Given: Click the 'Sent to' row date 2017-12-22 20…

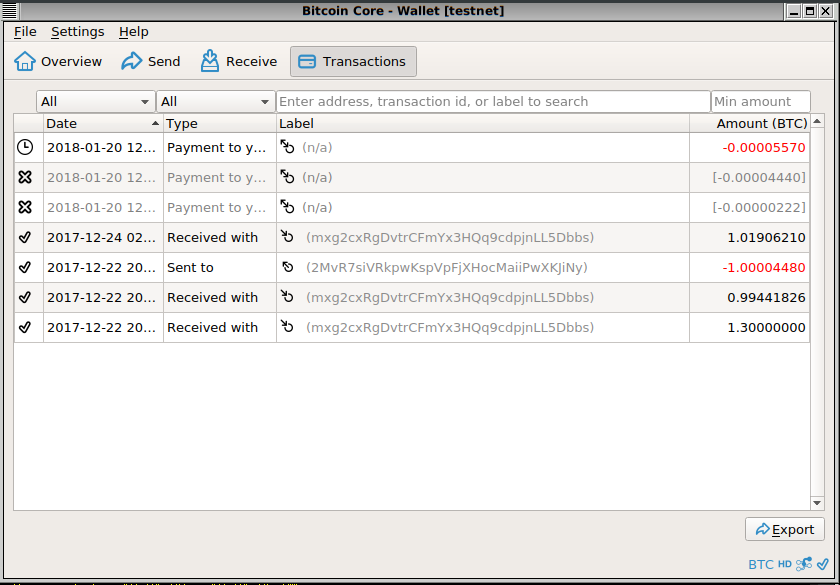Looking at the screenshot, I should click(101, 267).
